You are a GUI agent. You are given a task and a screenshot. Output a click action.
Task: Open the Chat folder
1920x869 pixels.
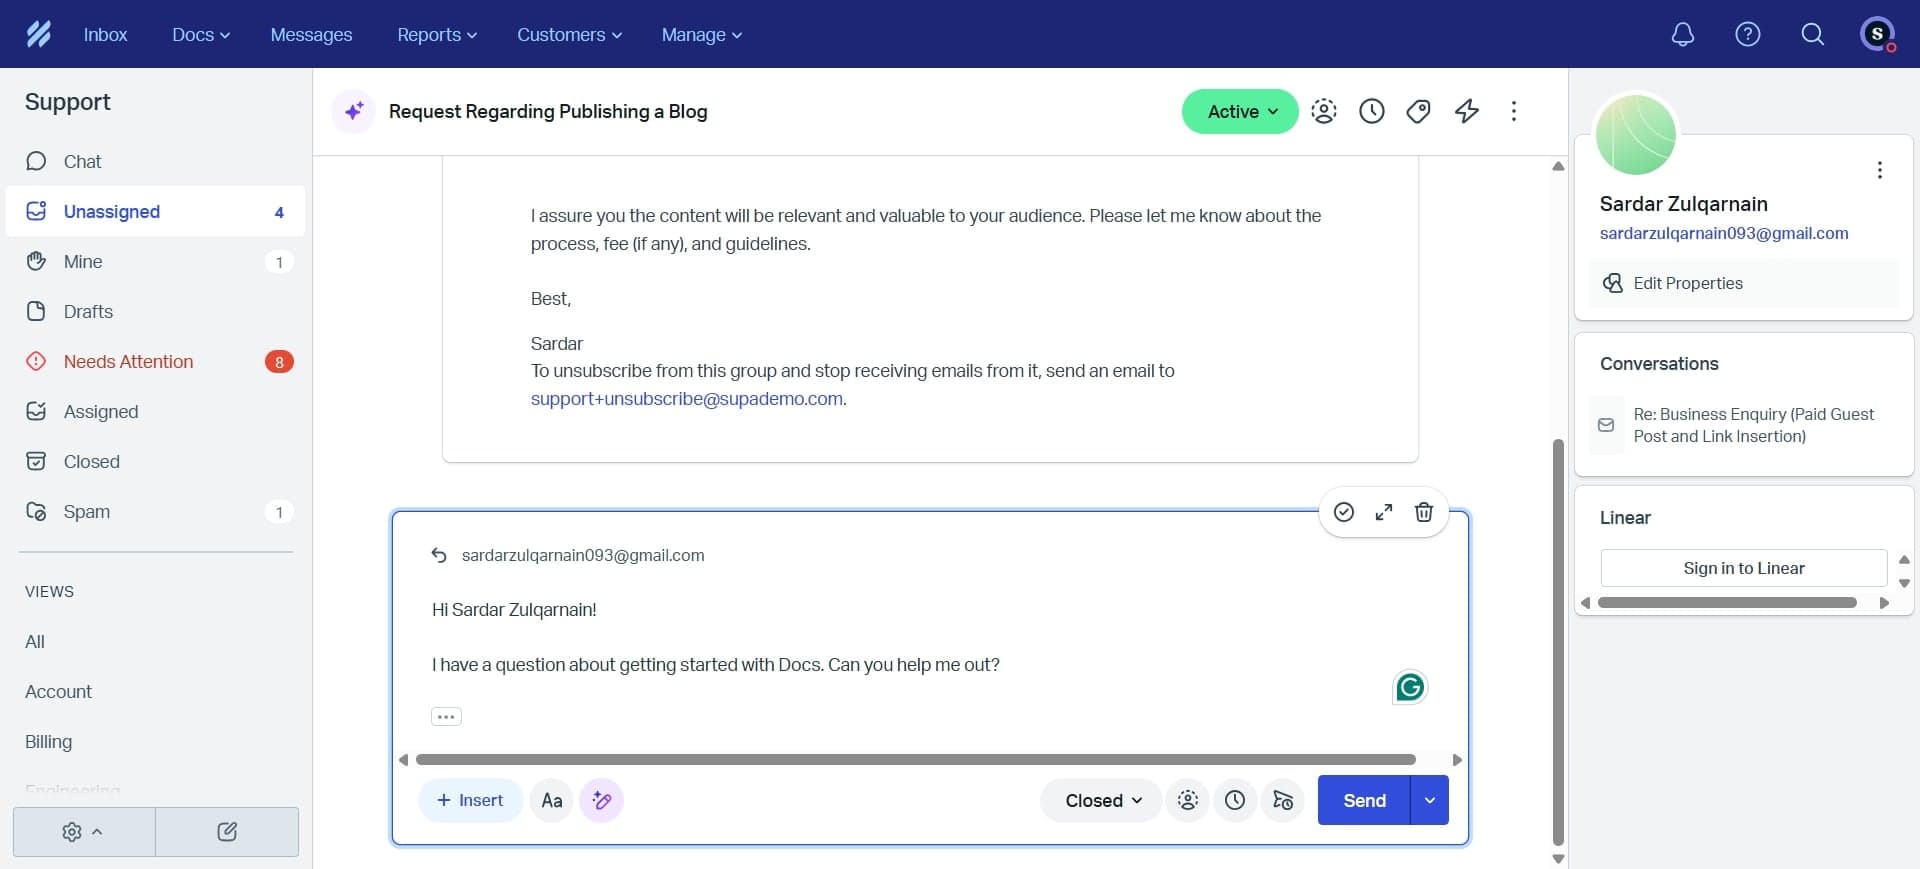(156, 161)
